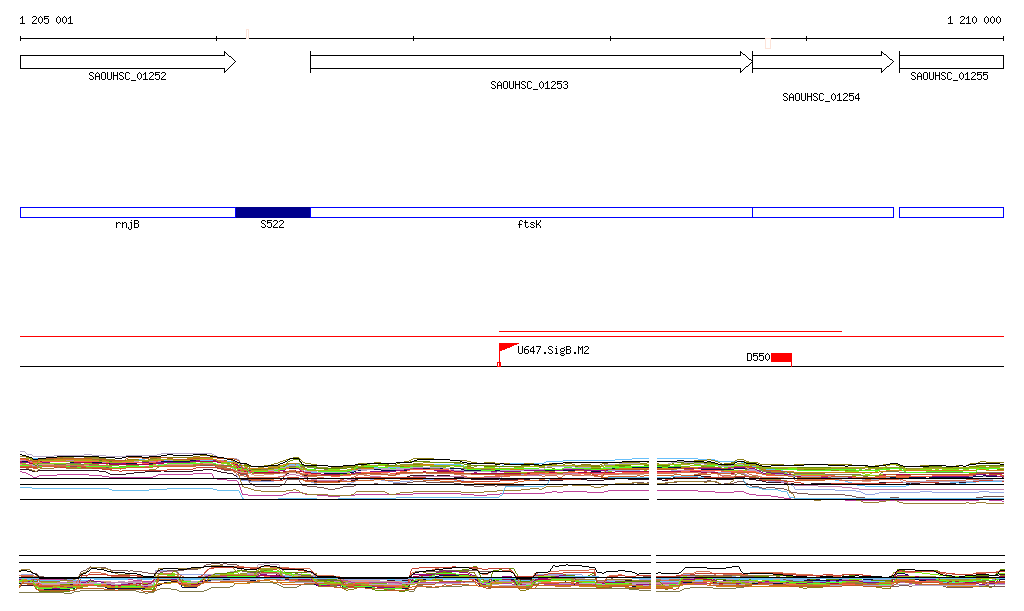Click the unlabeled segment bar below SAOUHSC_01254

822,212
